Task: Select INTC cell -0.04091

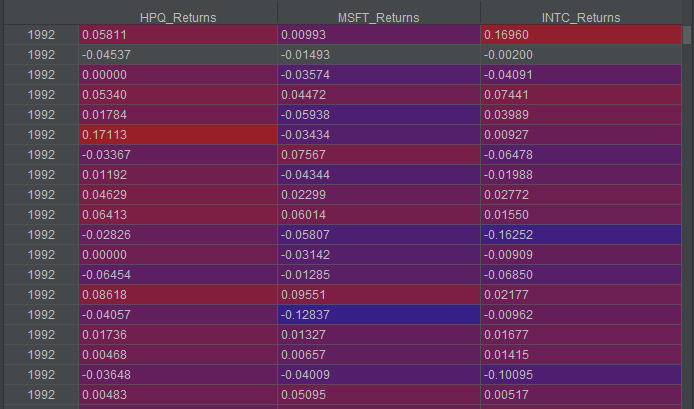Action: click(x=581, y=75)
